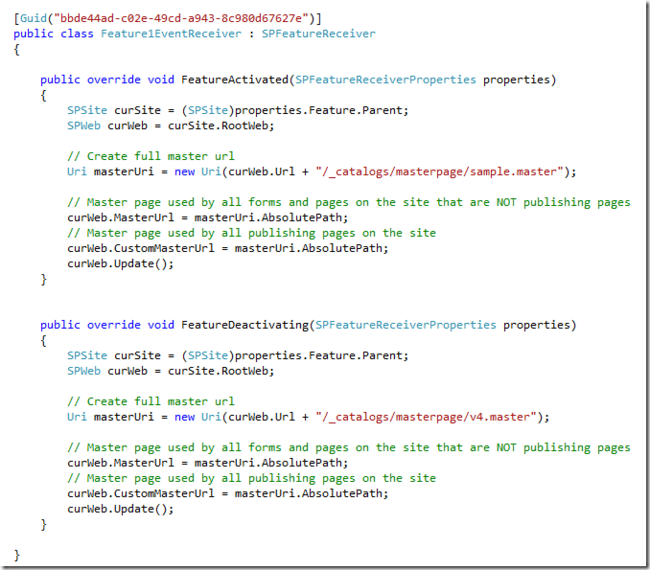Click the base class SPFeatureReceiver
This screenshot has height=570, width=650.
click(x=318, y=34)
